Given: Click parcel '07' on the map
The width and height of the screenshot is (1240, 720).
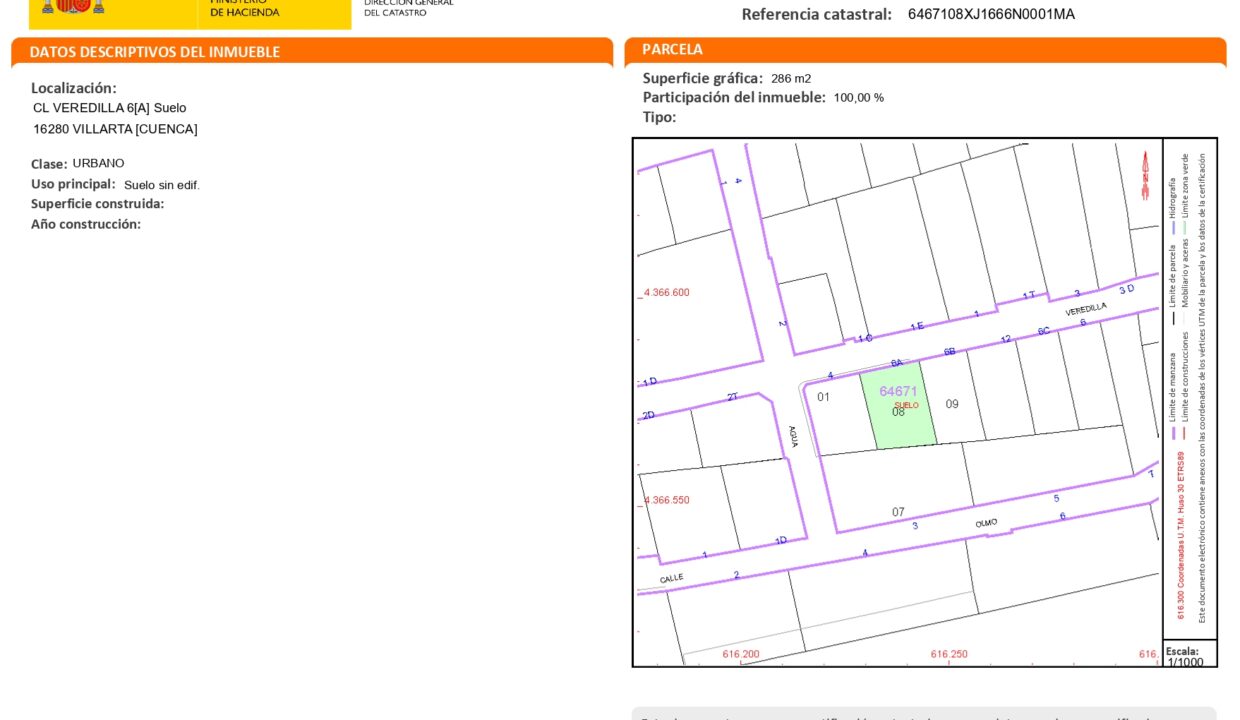Looking at the screenshot, I should 898,512.
